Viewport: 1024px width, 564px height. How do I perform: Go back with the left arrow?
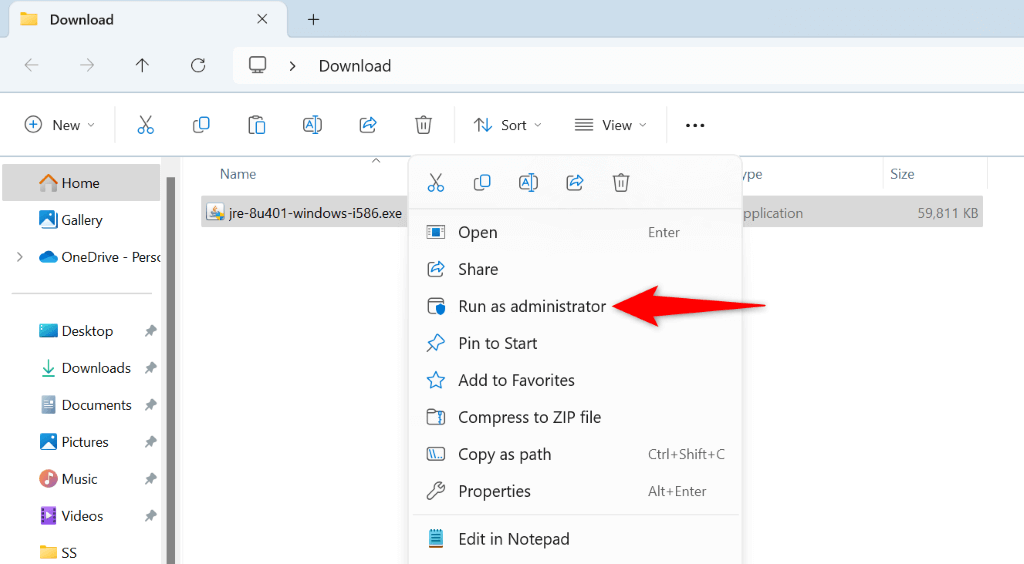click(31, 65)
